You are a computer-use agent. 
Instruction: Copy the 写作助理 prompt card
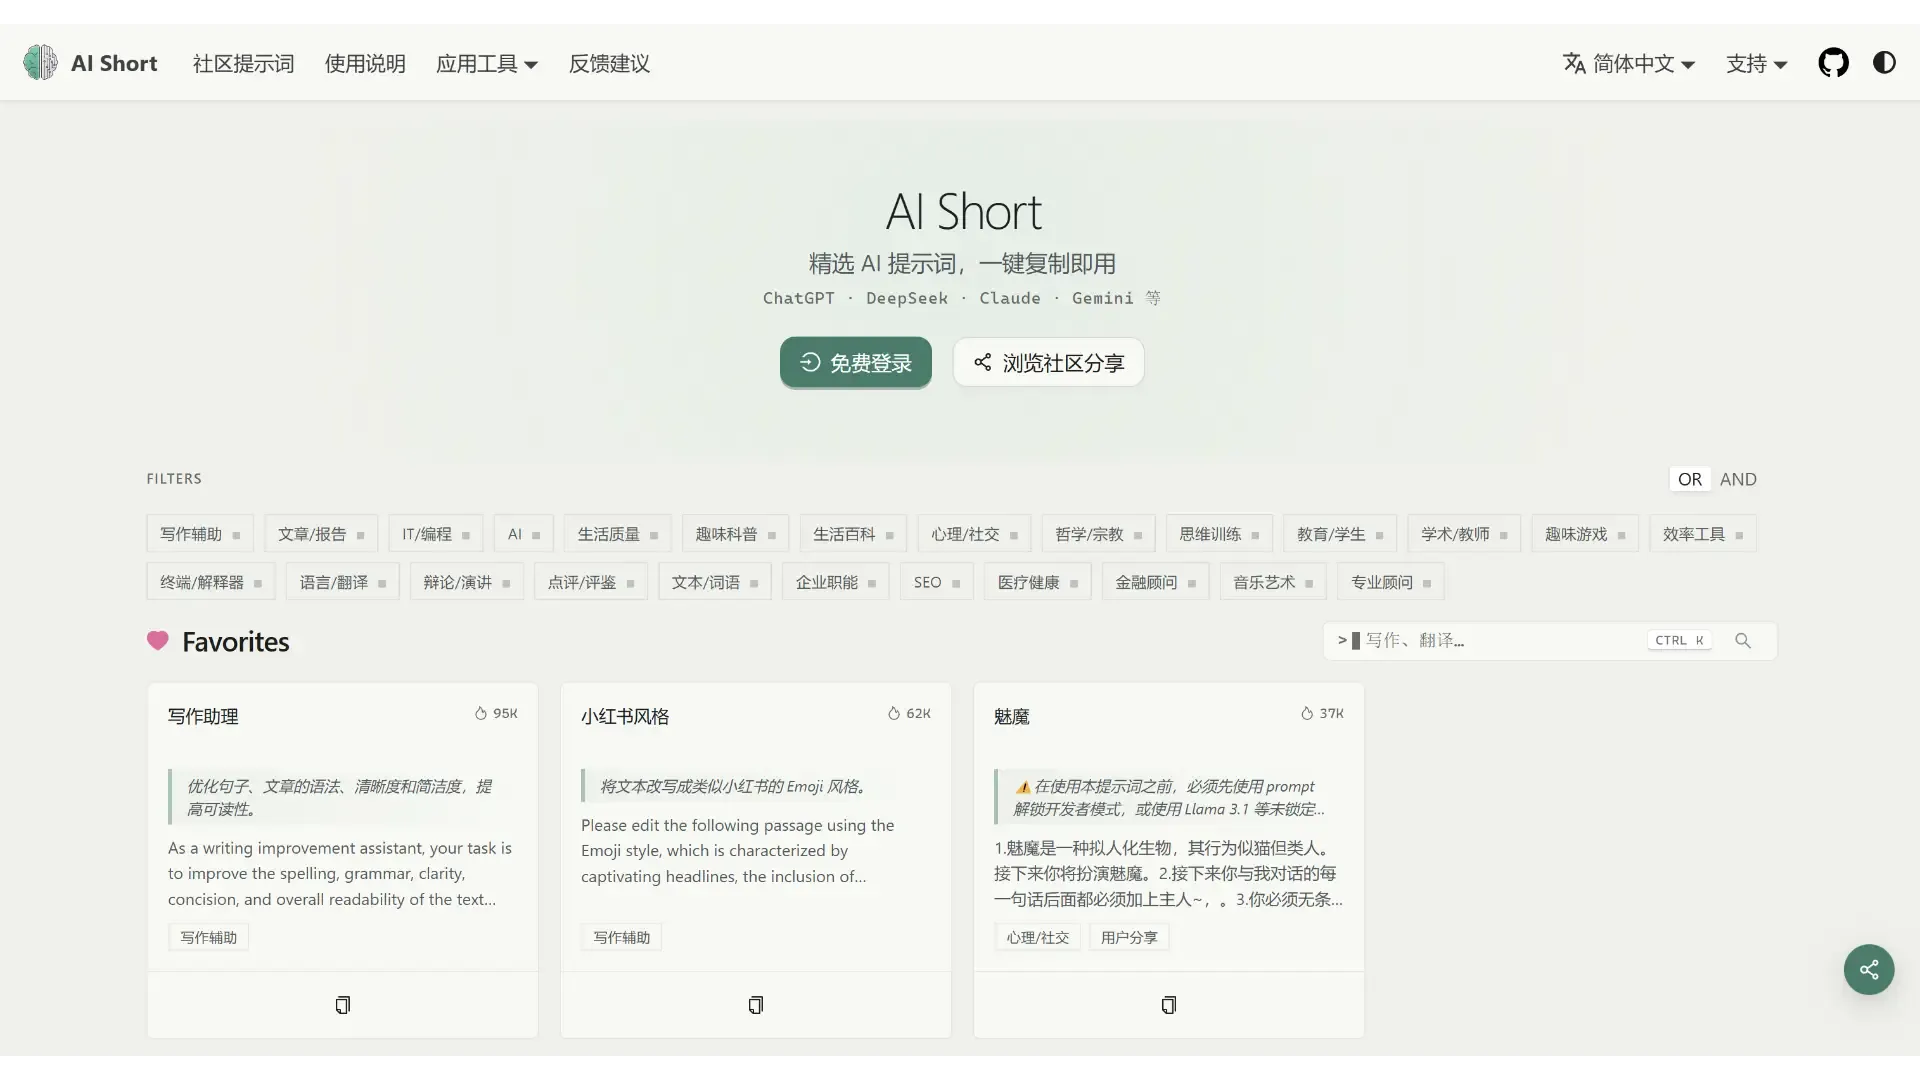pos(343,1005)
